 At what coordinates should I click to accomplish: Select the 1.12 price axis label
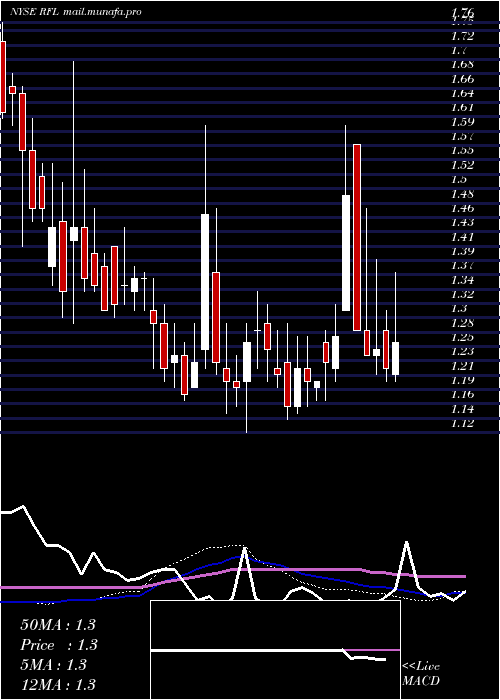(462, 423)
